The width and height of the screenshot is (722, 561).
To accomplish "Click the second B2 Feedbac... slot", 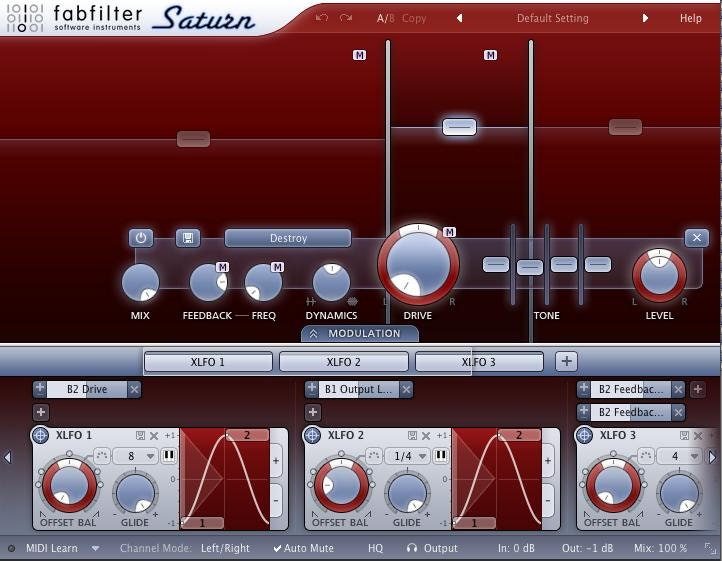I will 630,412.
